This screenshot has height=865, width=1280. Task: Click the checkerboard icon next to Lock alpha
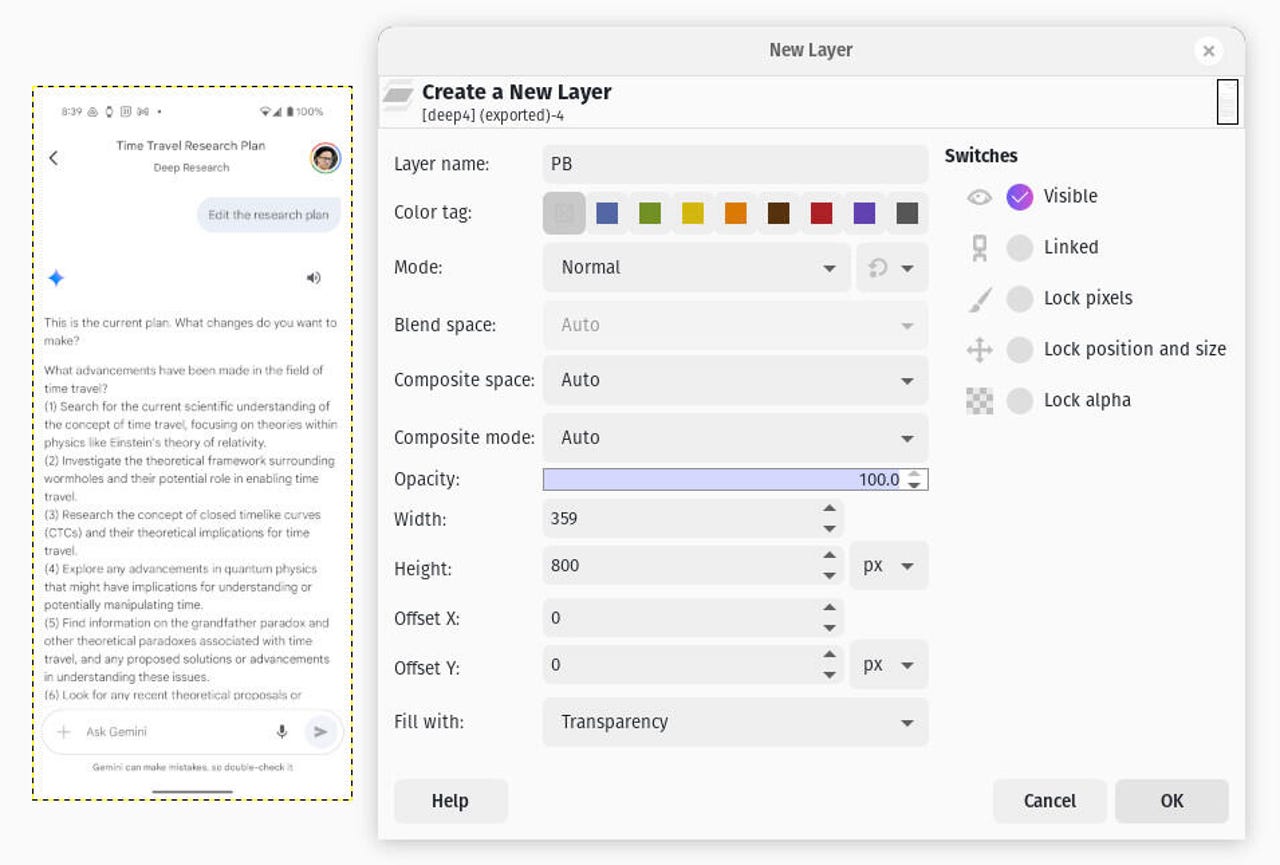pos(980,401)
